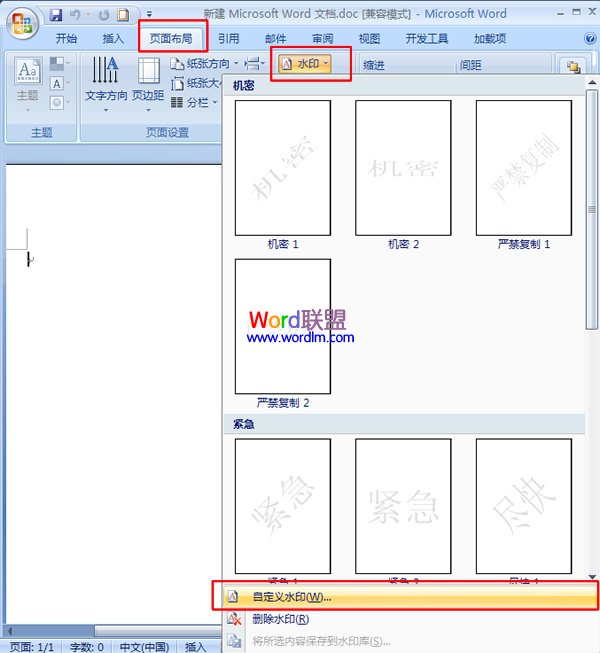Click the horizontal scrollbar left arrow
Viewport: 600px width, 653px height.
click(x=10, y=631)
